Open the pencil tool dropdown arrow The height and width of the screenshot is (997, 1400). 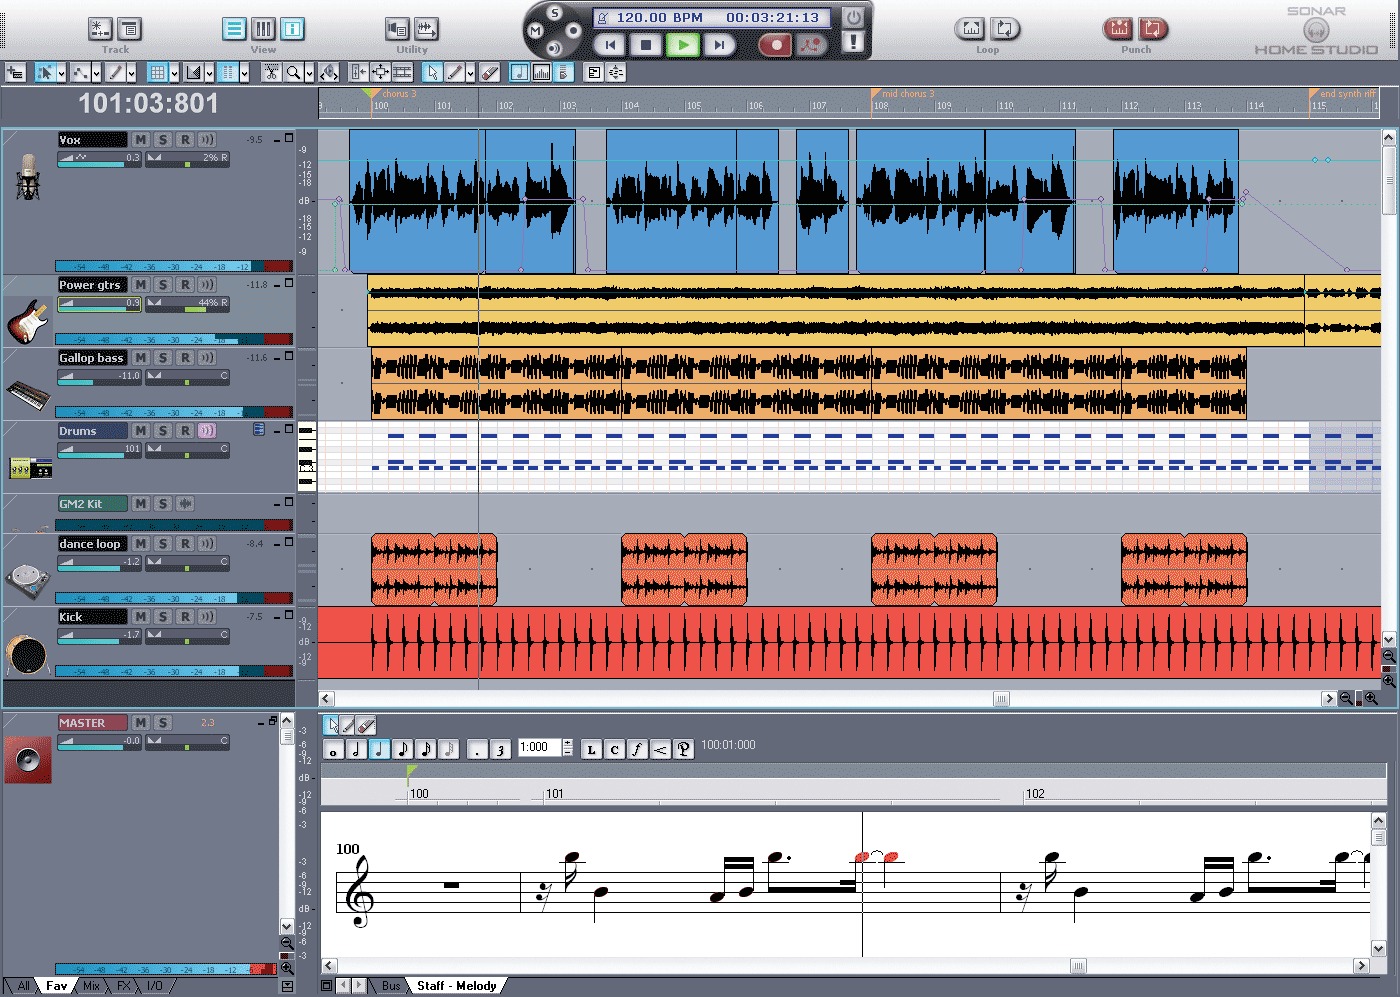(470, 72)
